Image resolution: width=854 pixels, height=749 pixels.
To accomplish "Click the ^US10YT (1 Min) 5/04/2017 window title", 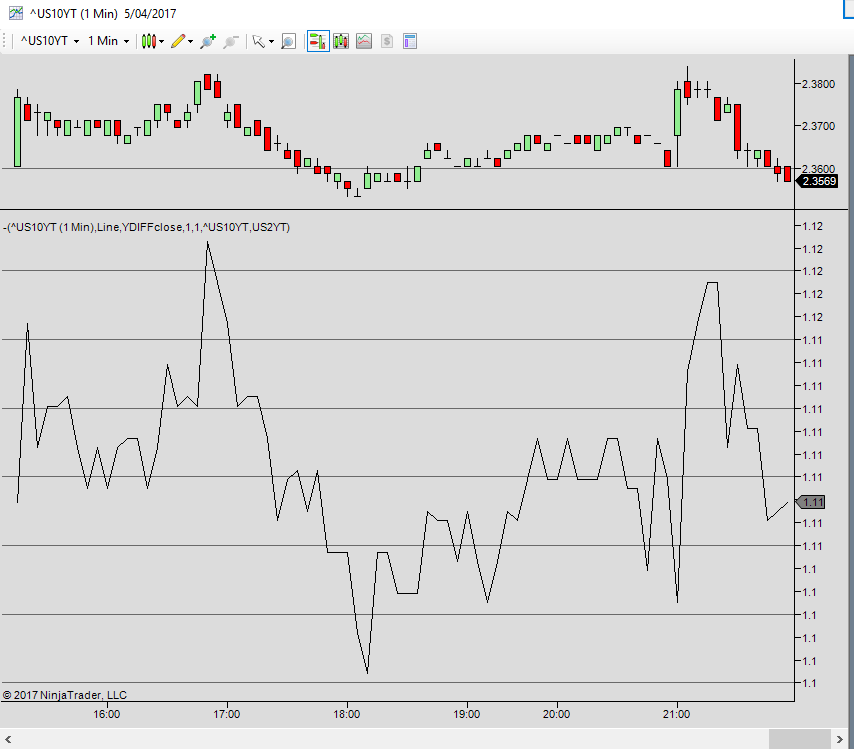I will (103, 14).
